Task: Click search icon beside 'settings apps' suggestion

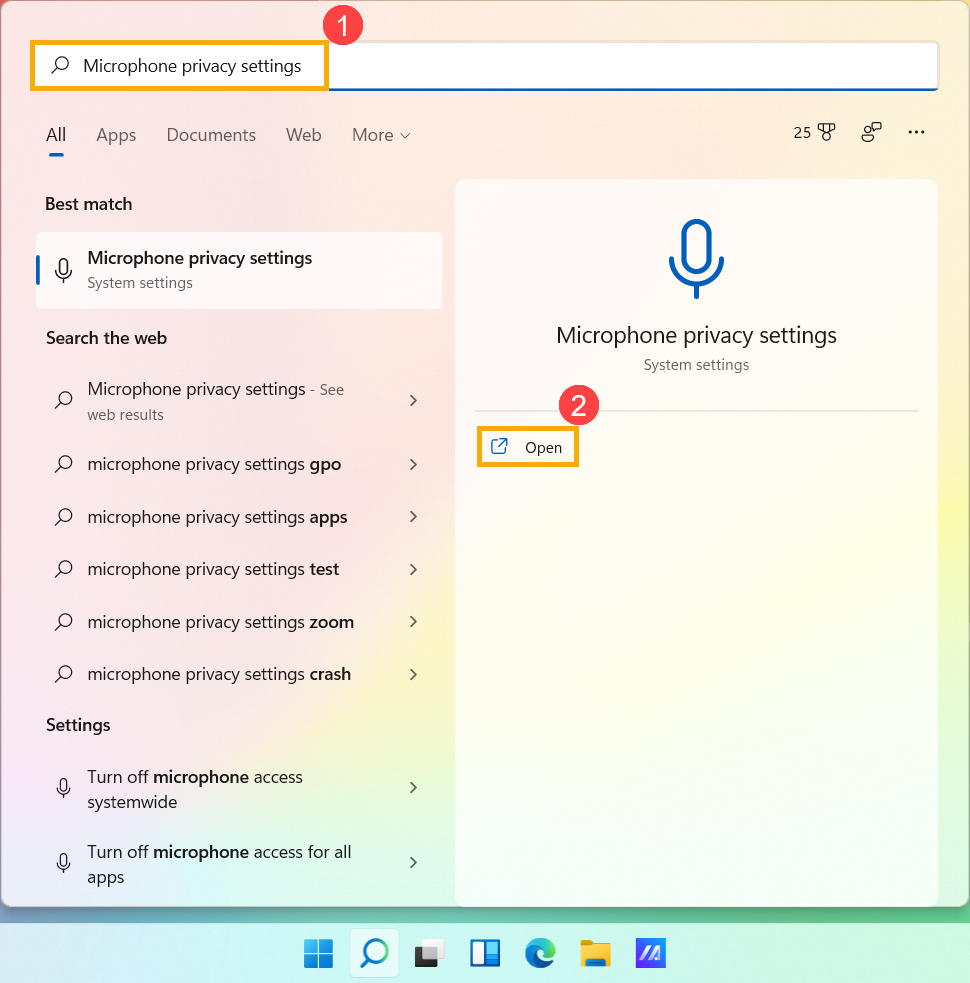Action: tap(63, 517)
